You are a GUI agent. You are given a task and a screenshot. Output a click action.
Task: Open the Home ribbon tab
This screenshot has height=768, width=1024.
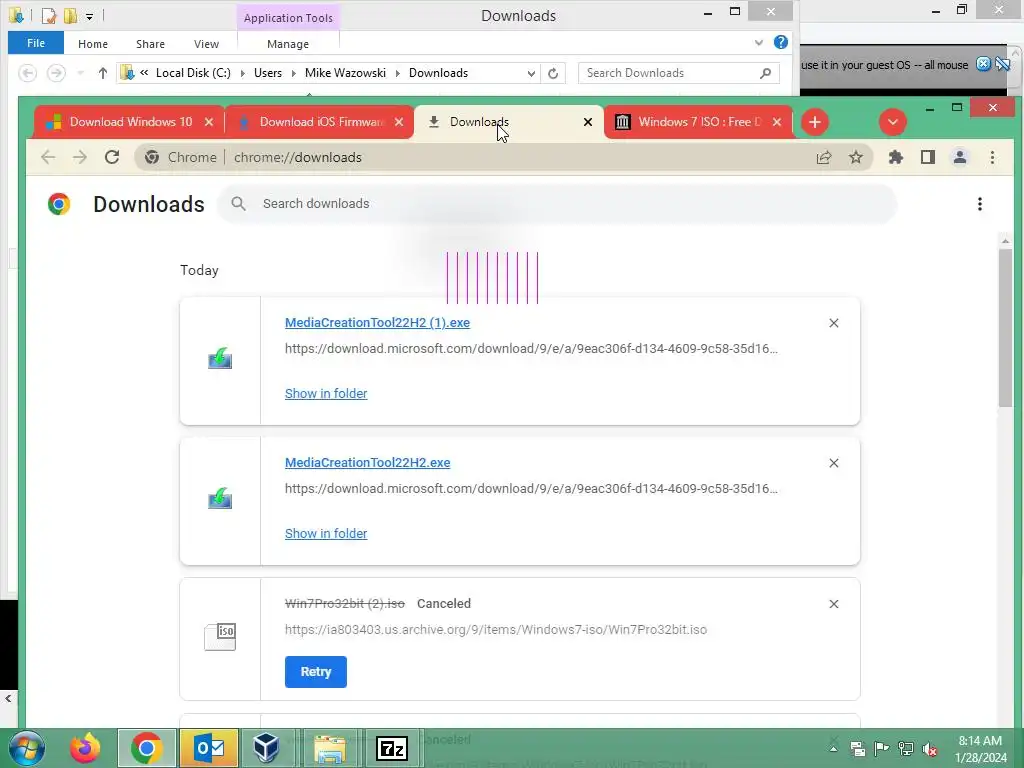(x=93, y=44)
